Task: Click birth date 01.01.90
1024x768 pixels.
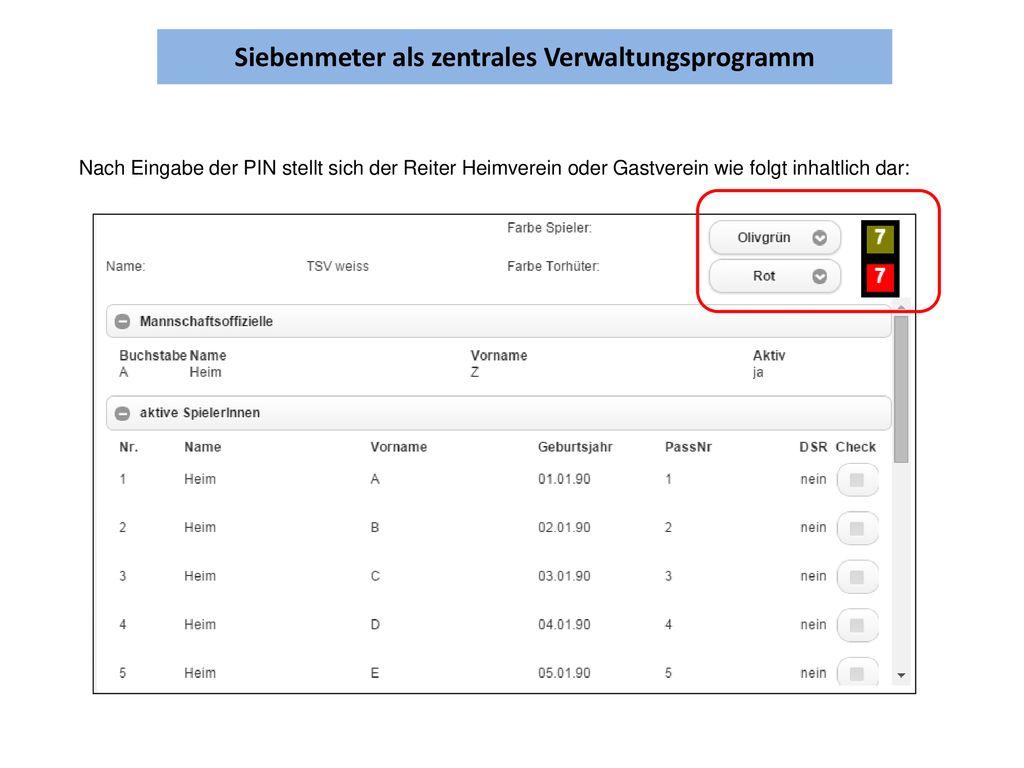Action: tap(564, 479)
